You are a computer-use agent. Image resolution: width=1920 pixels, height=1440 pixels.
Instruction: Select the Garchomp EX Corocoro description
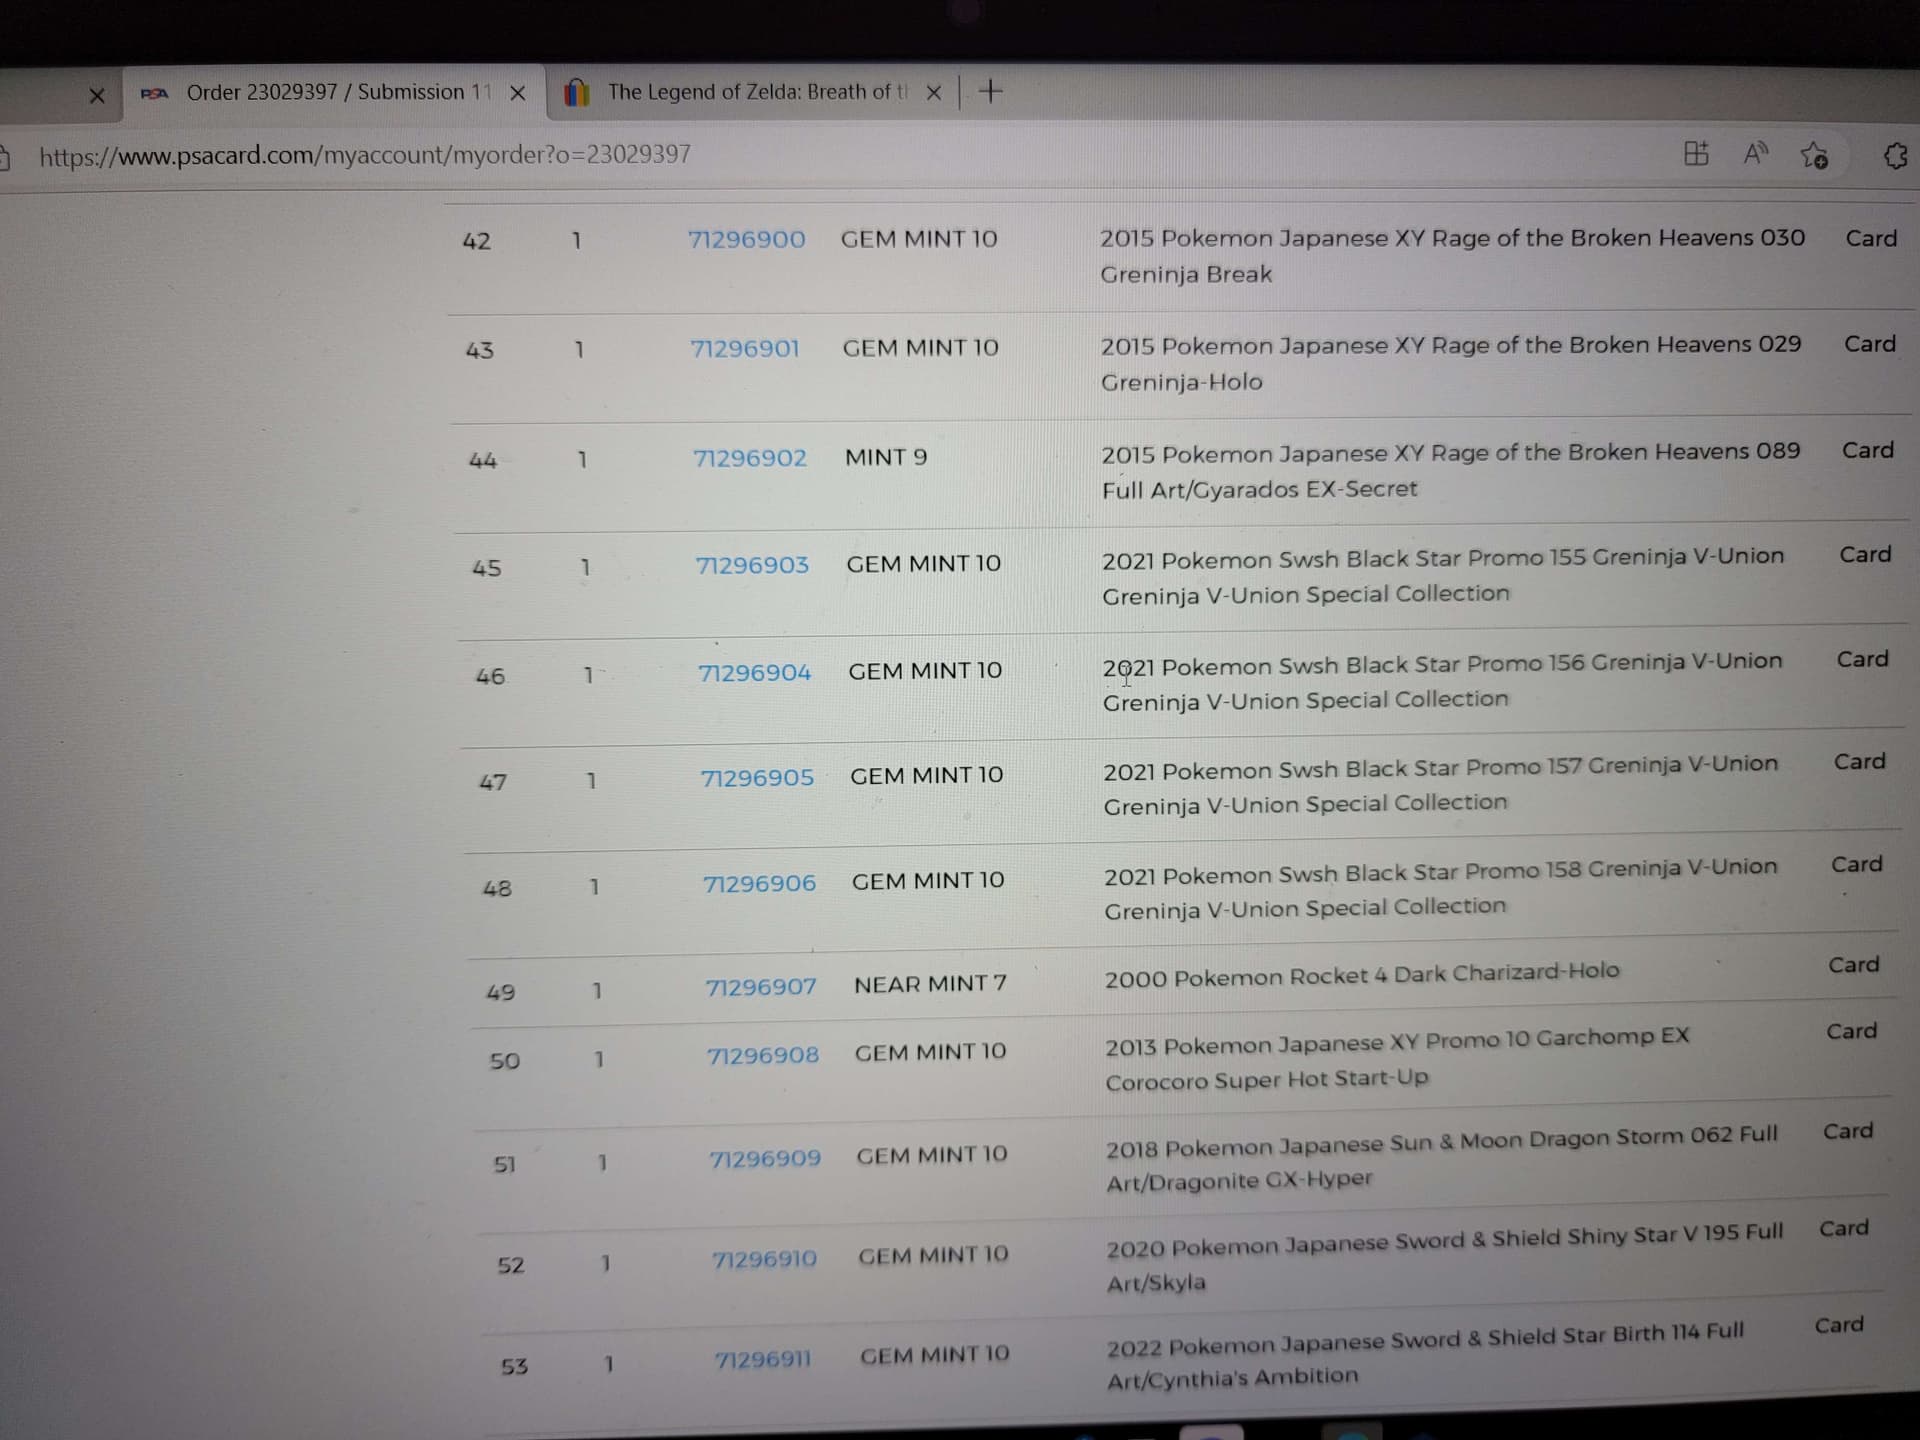coord(1397,1060)
